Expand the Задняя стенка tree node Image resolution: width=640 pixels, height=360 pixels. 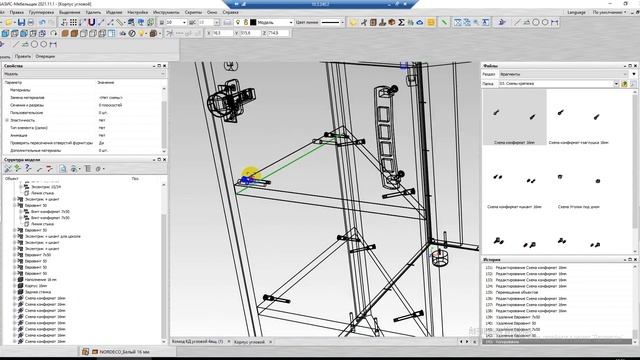pyautogui.click(x=15, y=292)
